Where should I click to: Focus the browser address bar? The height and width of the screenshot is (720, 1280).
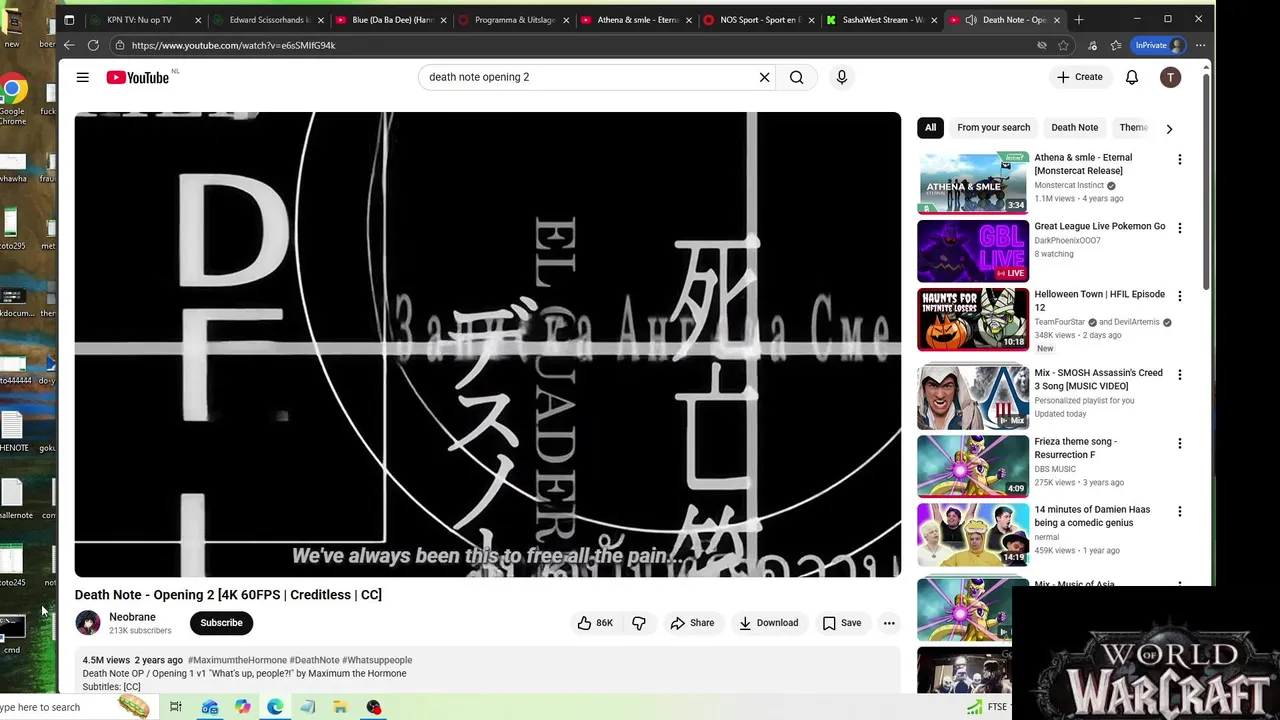point(580,45)
